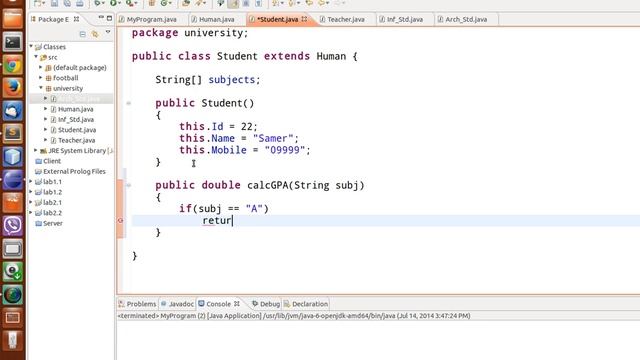Image resolution: width=640 pixels, height=360 pixels.
Task: Expand Human.java in the tree
Action: (46, 109)
